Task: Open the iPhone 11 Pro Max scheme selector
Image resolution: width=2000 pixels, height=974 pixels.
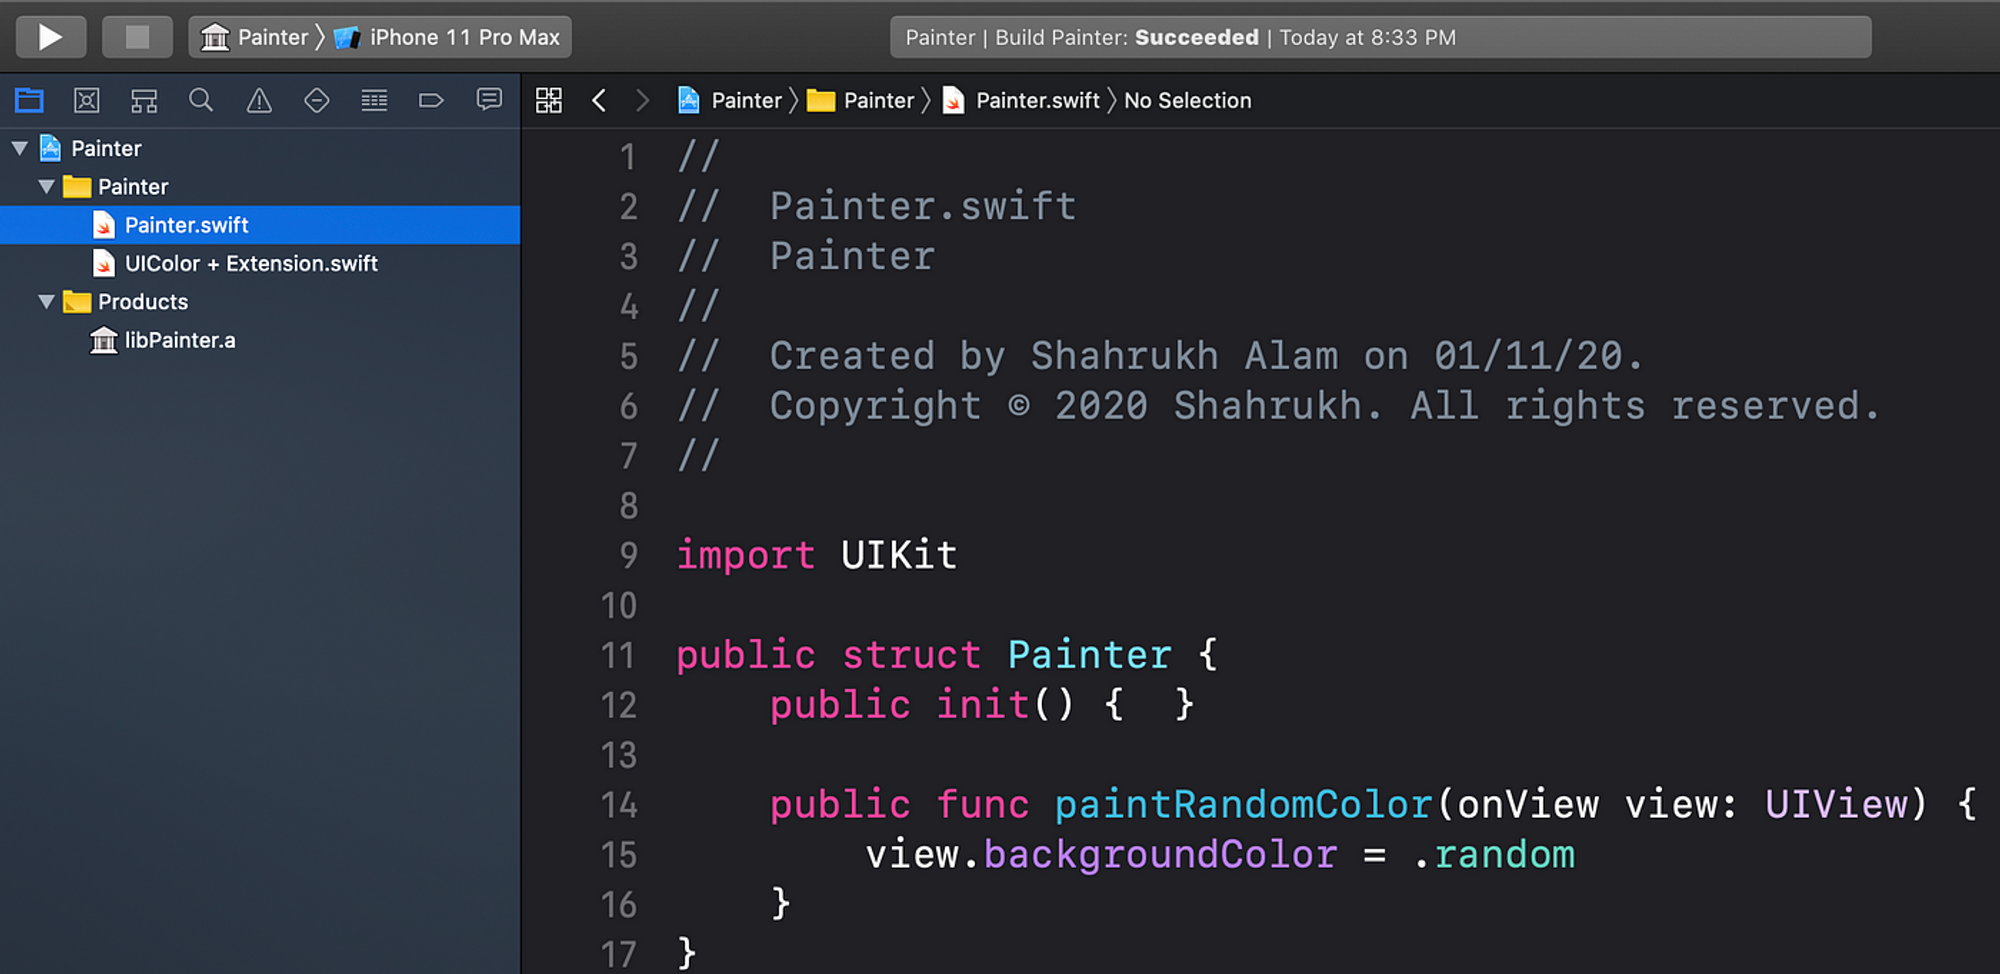Action: click(x=462, y=37)
